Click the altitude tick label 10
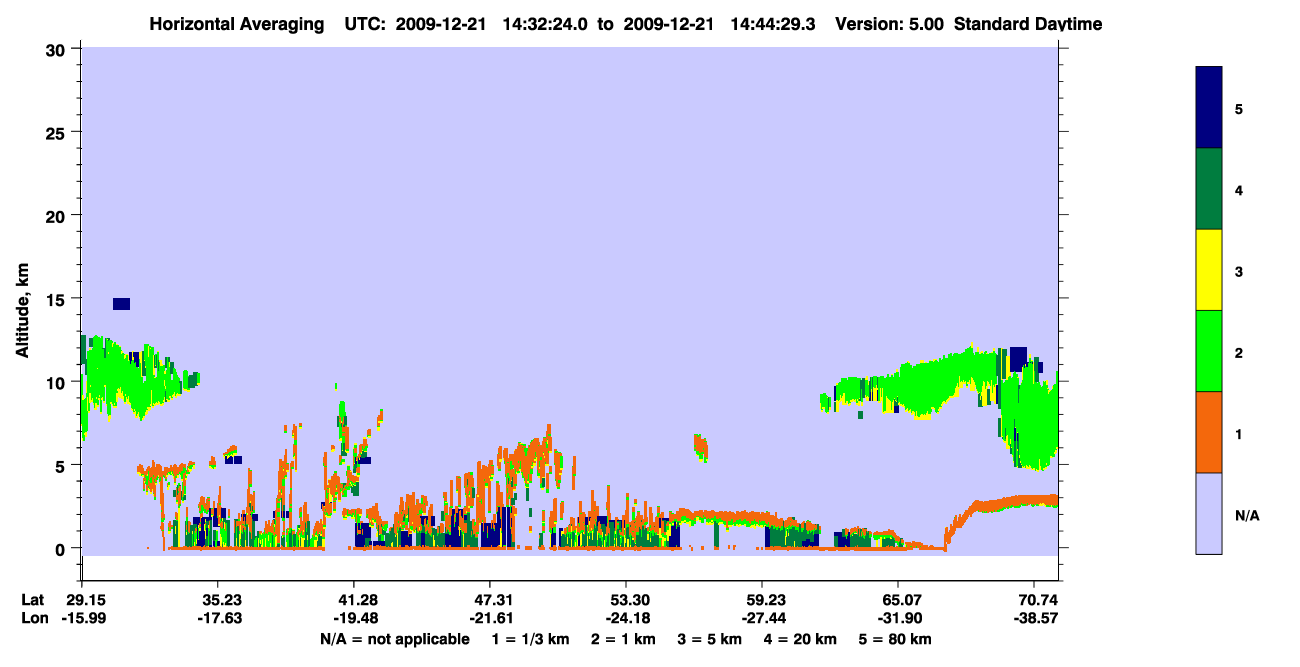This screenshot has width=1300, height=667. (x=58, y=382)
